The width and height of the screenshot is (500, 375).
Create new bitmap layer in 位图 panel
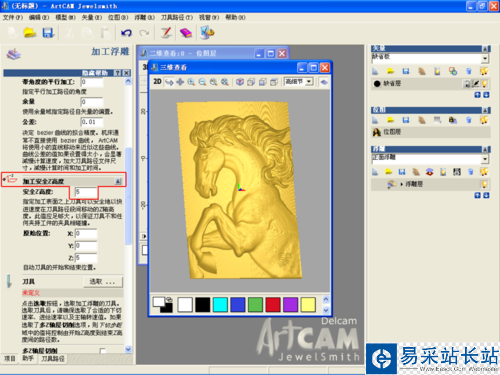[x=375, y=120]
